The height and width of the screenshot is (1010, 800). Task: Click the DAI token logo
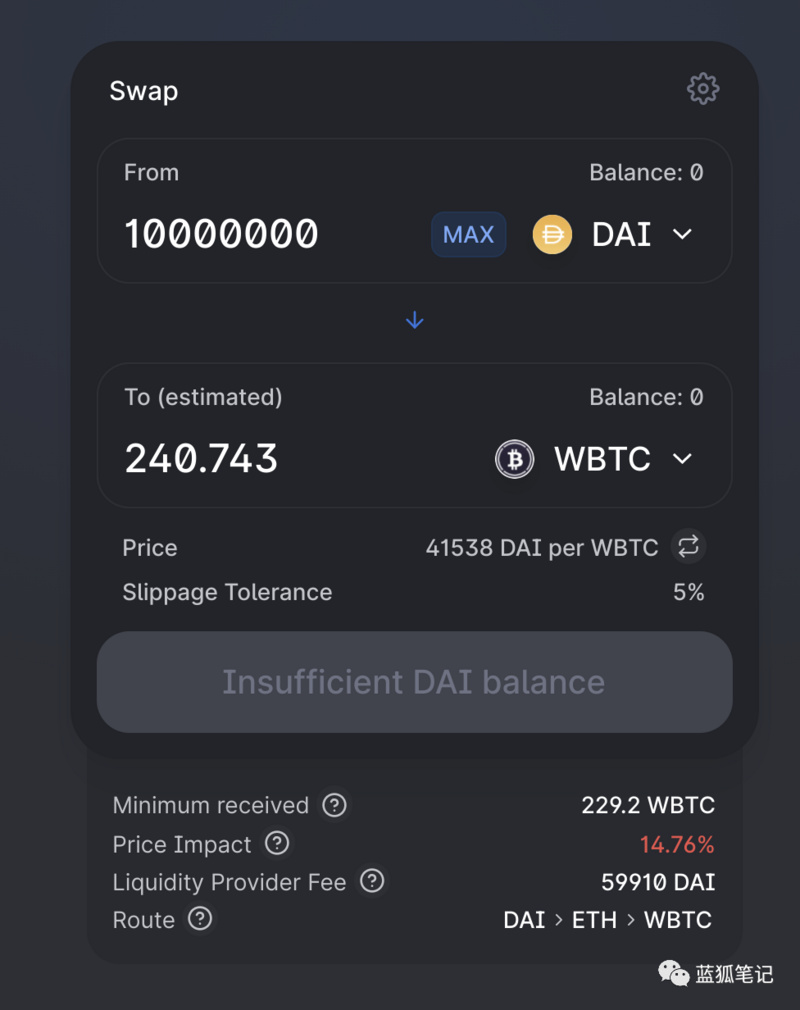(552, 235)
